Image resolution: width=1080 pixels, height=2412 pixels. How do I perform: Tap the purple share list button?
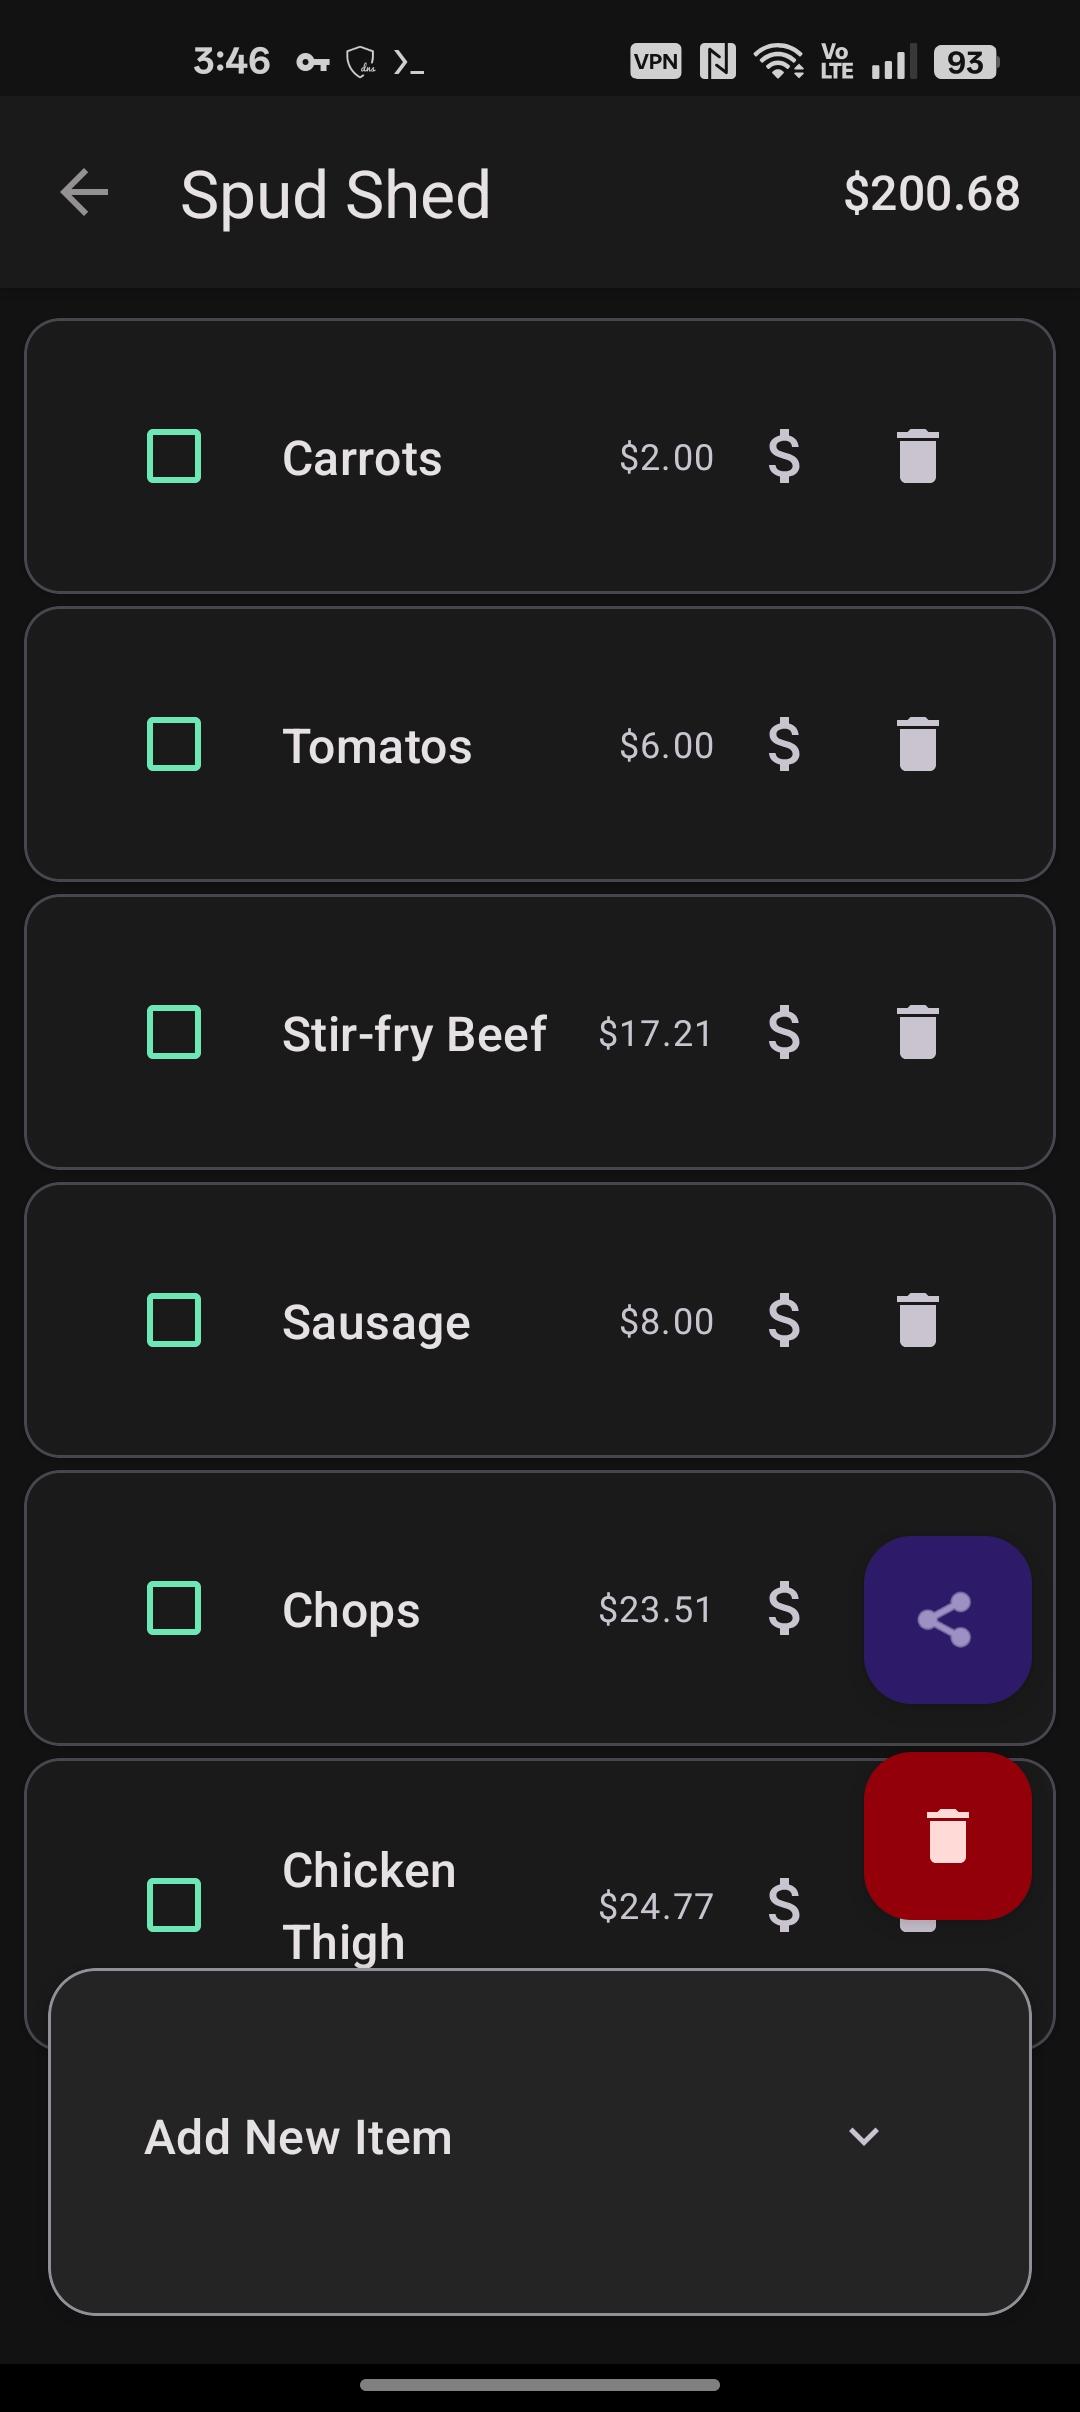947,1619
